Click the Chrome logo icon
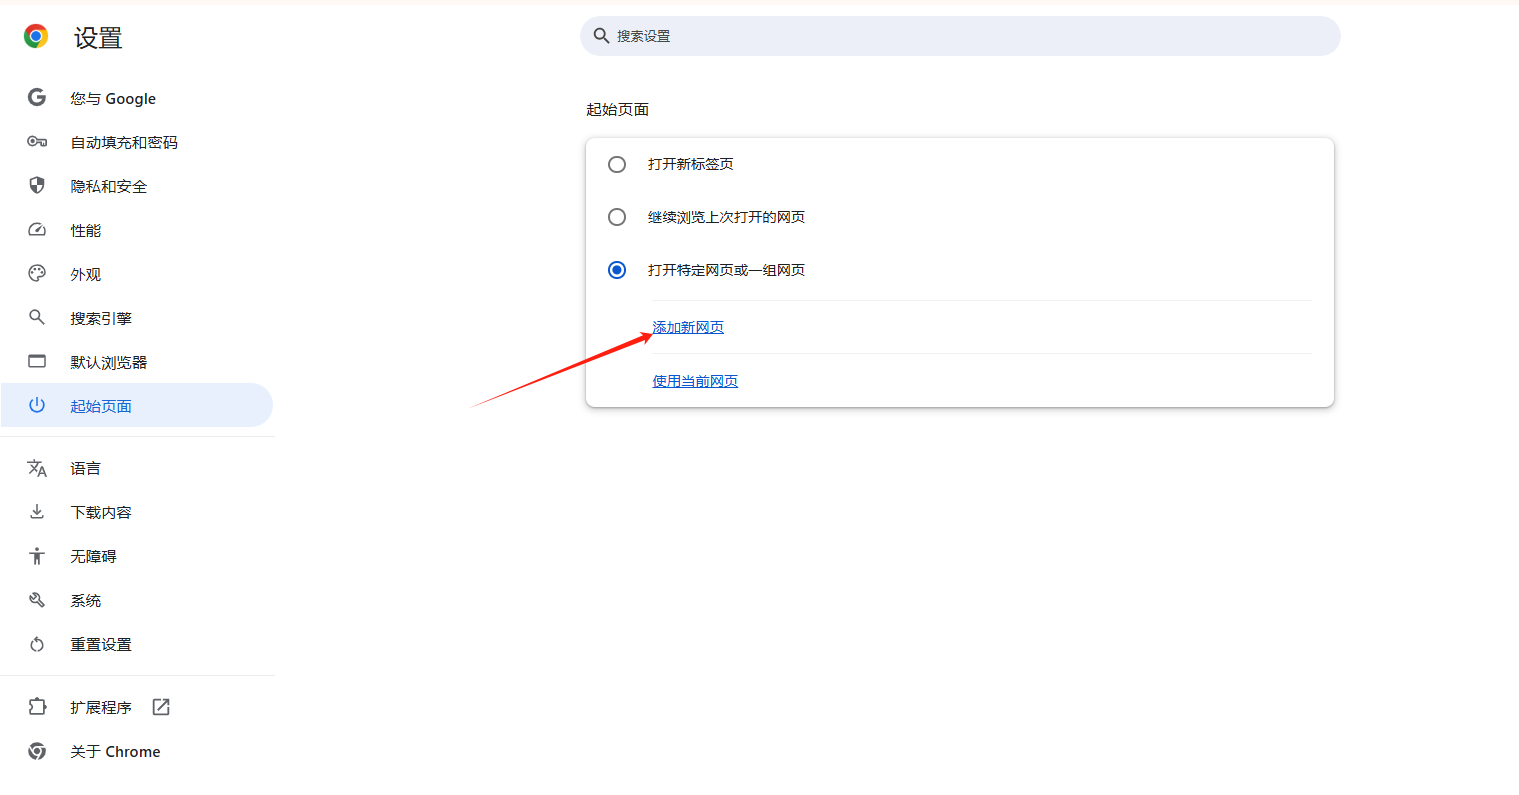The height and width of the screenshot is (795, 1519). 36,37
